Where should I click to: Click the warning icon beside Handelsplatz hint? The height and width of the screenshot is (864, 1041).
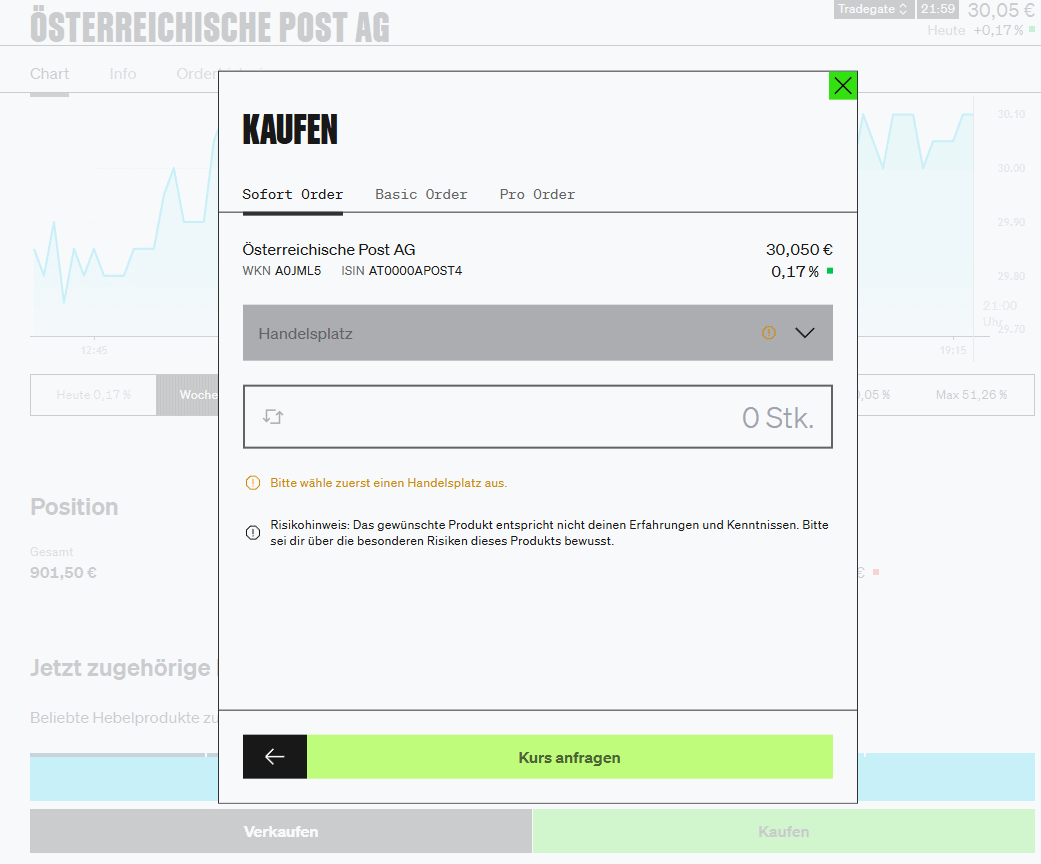(x=252, y=483)
